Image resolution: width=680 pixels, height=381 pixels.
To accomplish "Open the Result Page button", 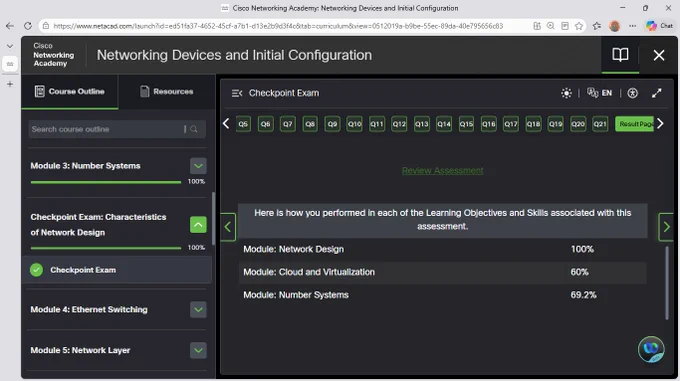I will pos(634,124).
